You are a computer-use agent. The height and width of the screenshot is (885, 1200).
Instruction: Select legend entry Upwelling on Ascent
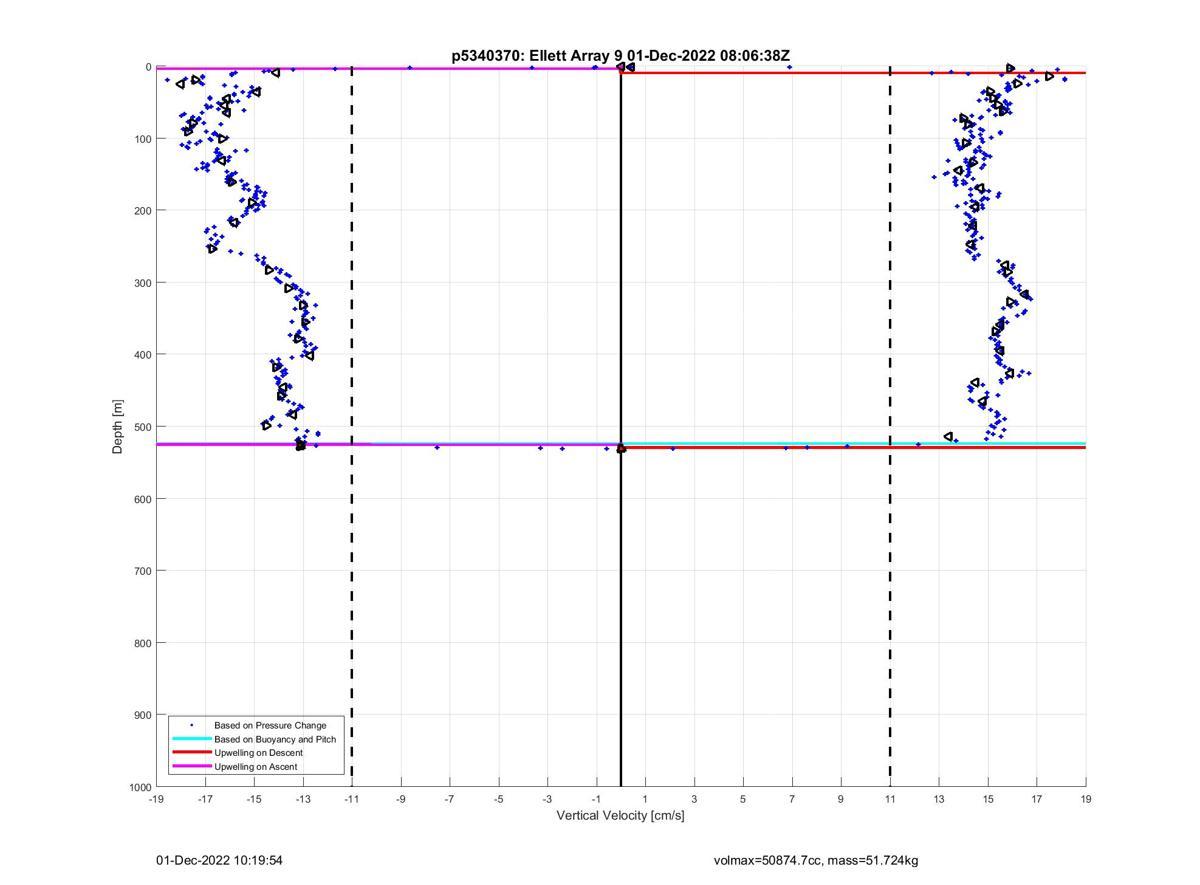pyautogui.click(x=256, y=767)
